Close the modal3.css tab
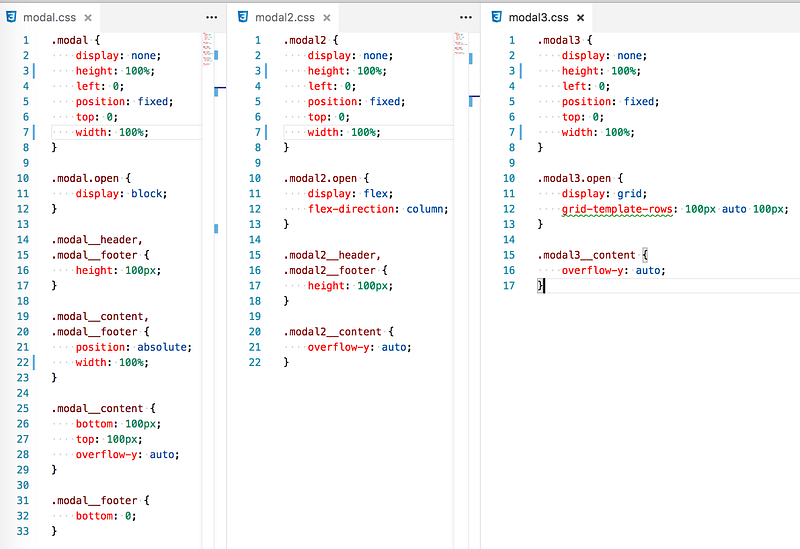This screenshot has height=549, width=800. (580, 18)
